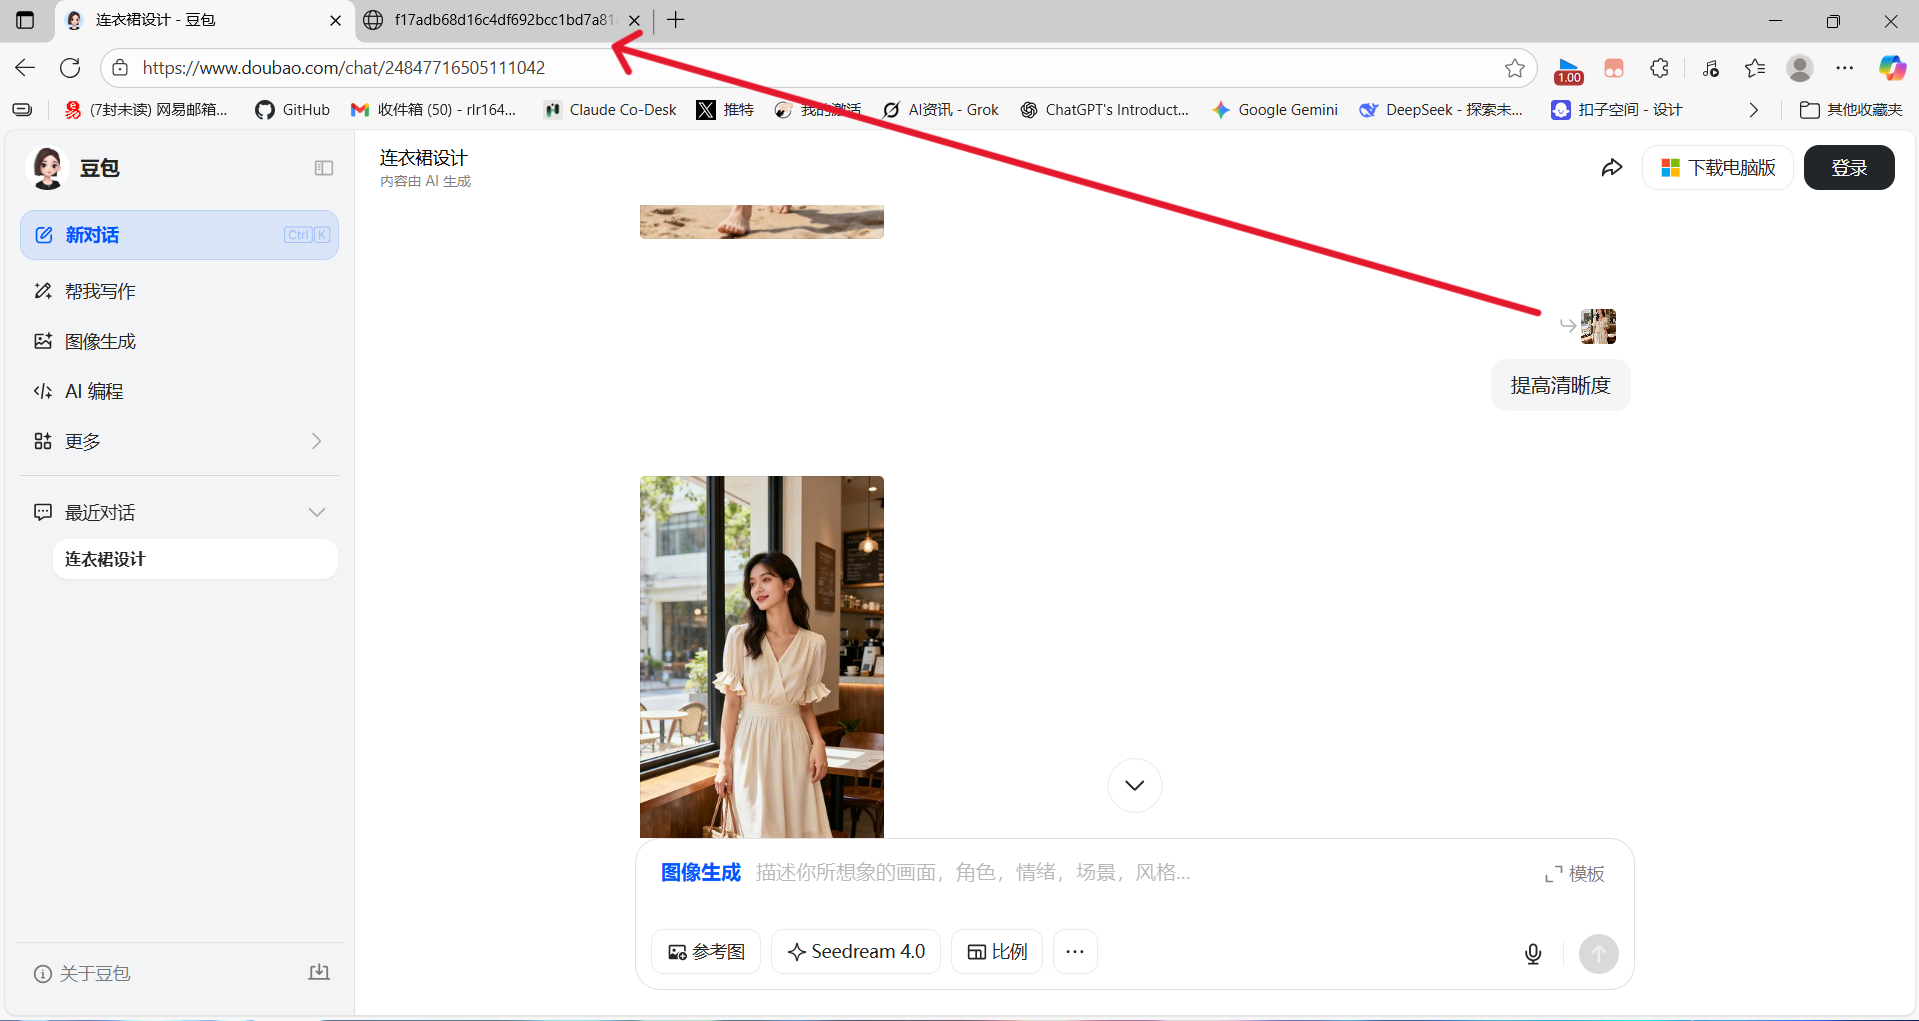Open 图像生成 in the sidebar
Viewport: 1919px width, 1021px height.
coord(100,342)
